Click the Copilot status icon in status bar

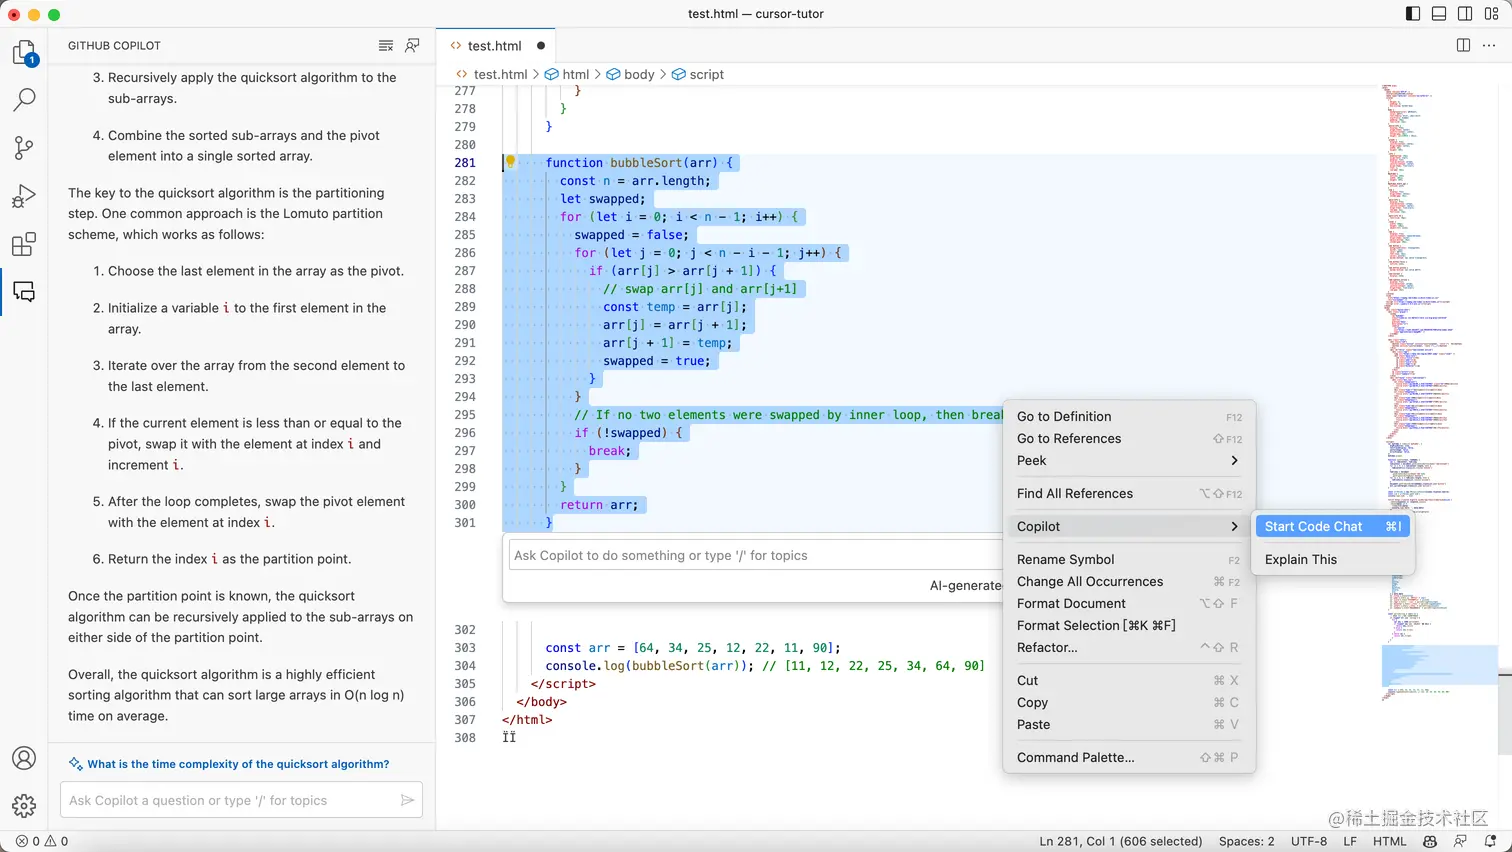1430,841
